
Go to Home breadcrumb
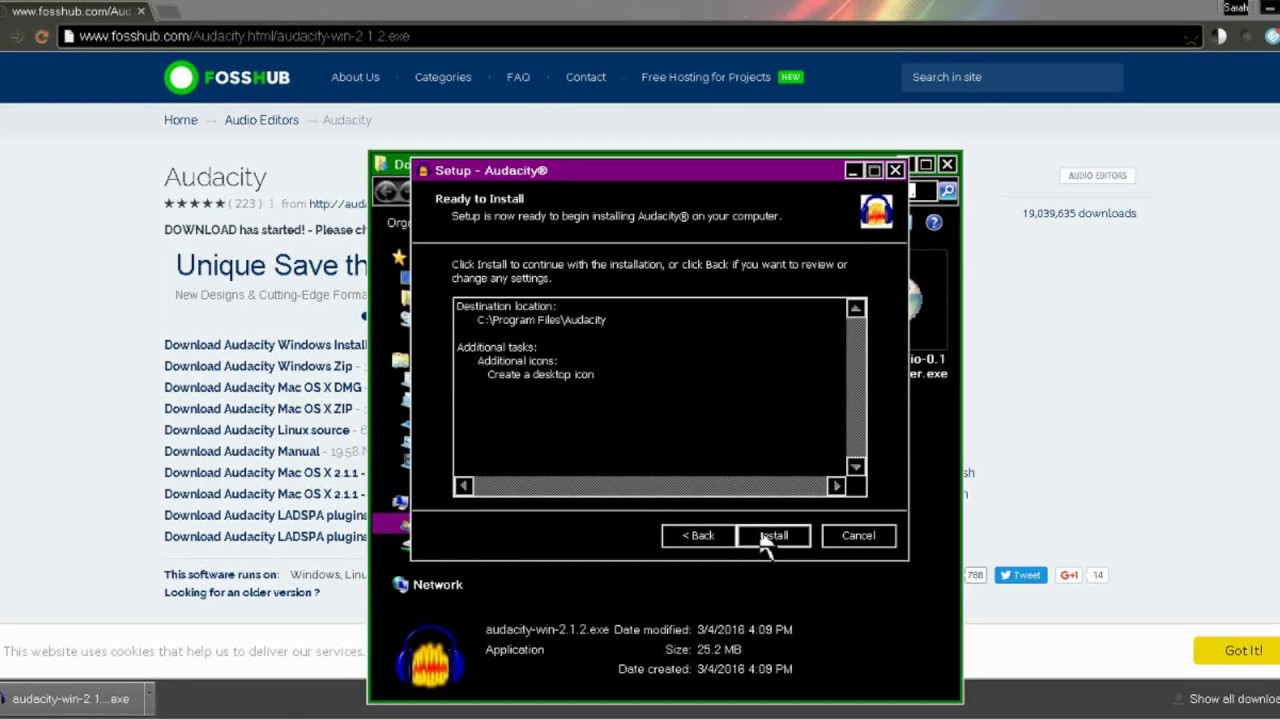(181, 120)
